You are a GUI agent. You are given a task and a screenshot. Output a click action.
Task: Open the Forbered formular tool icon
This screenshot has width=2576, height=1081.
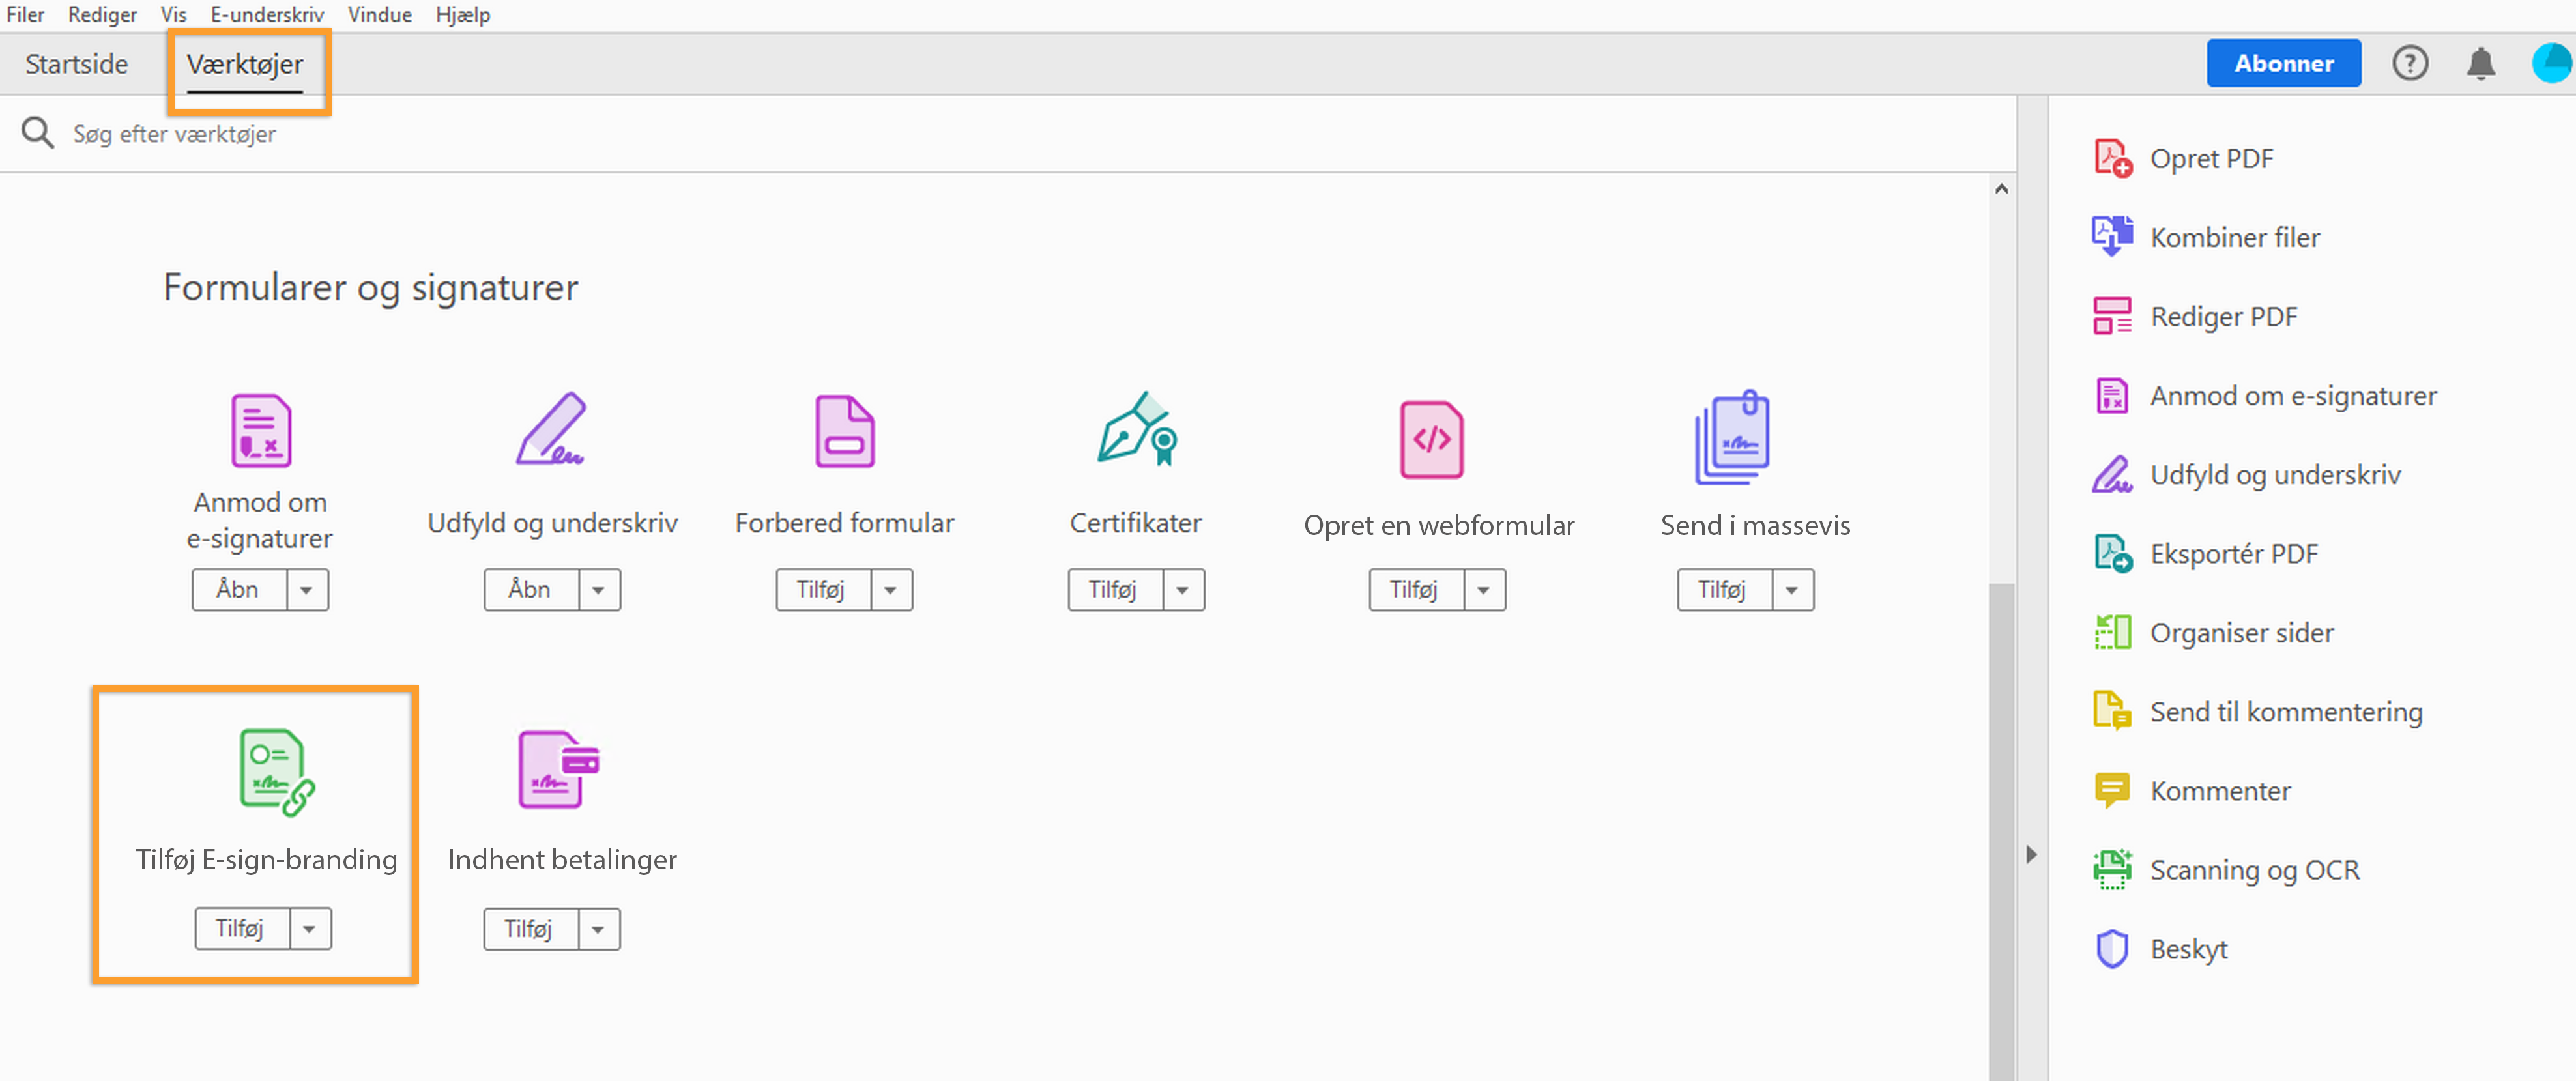click(x=844, y=432)
